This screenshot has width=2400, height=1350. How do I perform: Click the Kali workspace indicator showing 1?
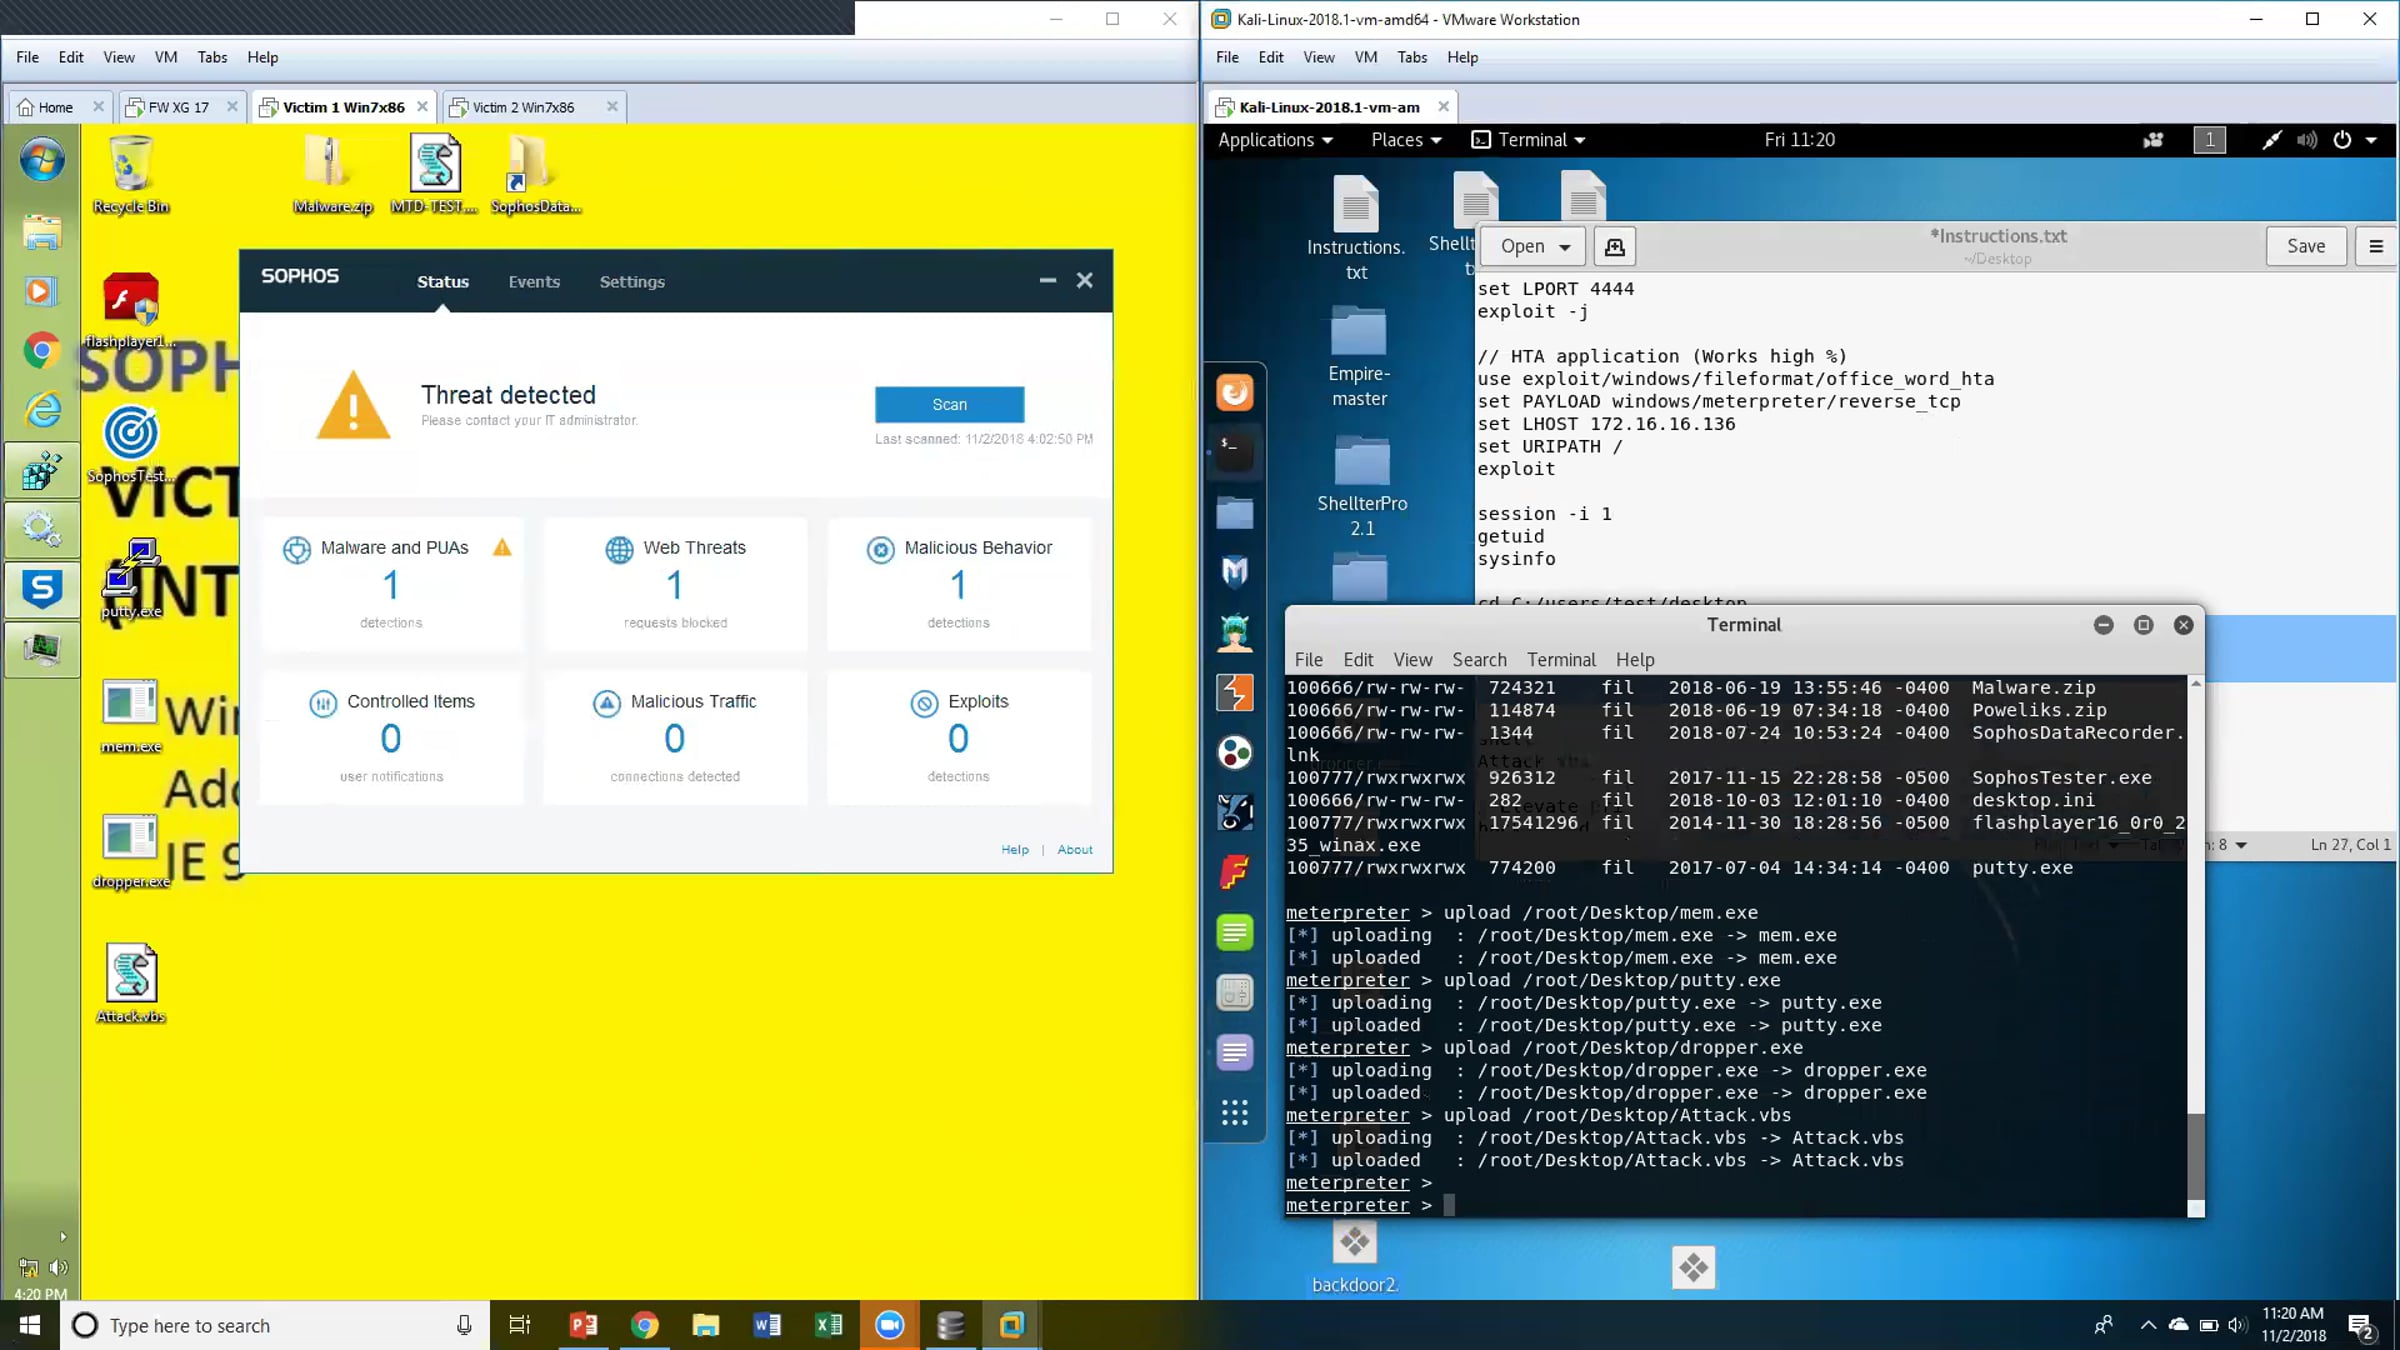click(2209, 140)
